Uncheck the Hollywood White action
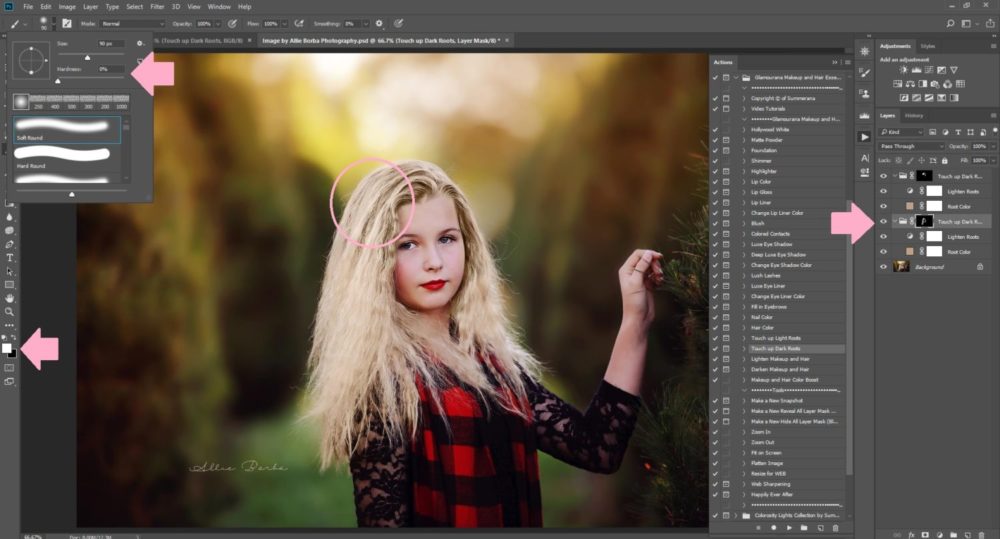 [x=715, y=129]
